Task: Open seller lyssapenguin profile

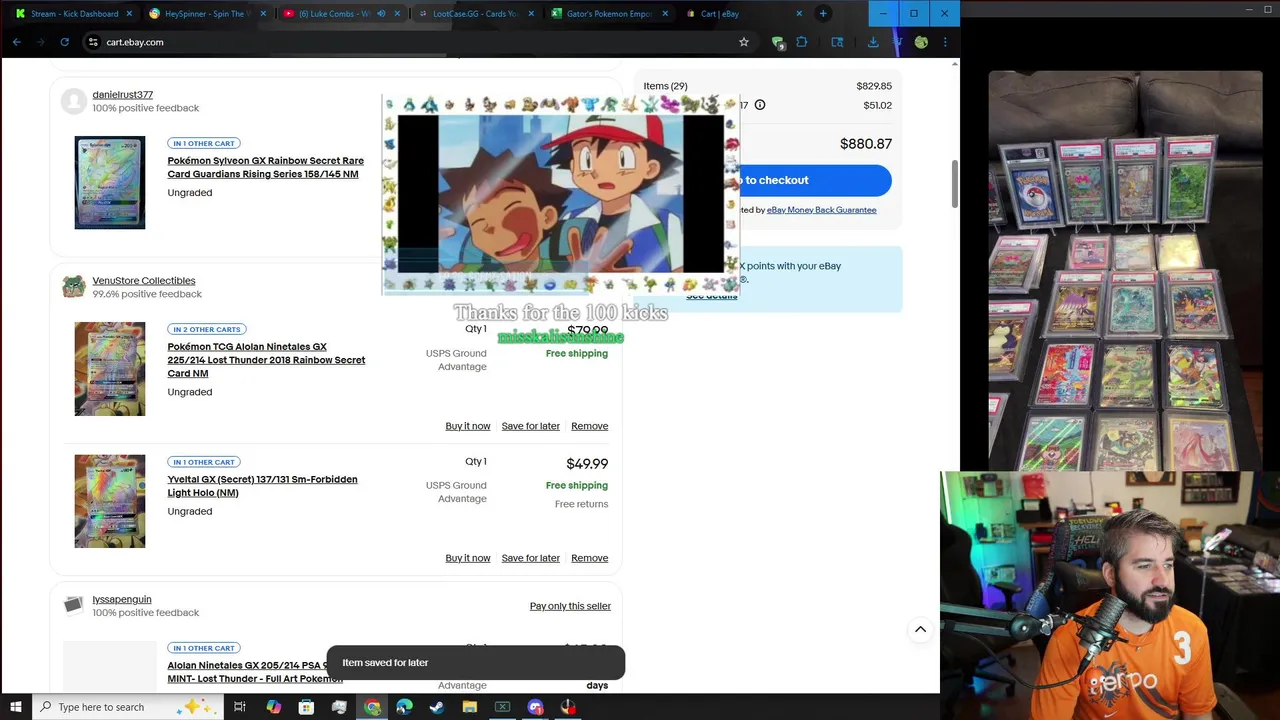Action: 122,600
